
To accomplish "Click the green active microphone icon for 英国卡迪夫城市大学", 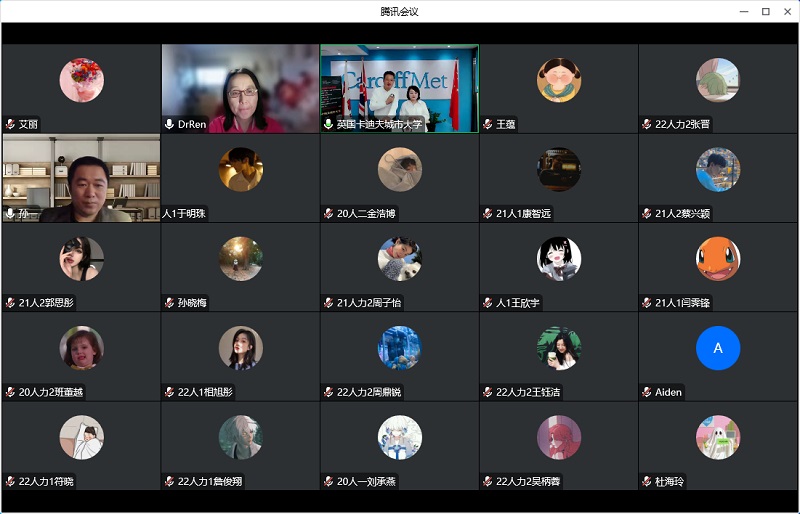I will 328,125.
